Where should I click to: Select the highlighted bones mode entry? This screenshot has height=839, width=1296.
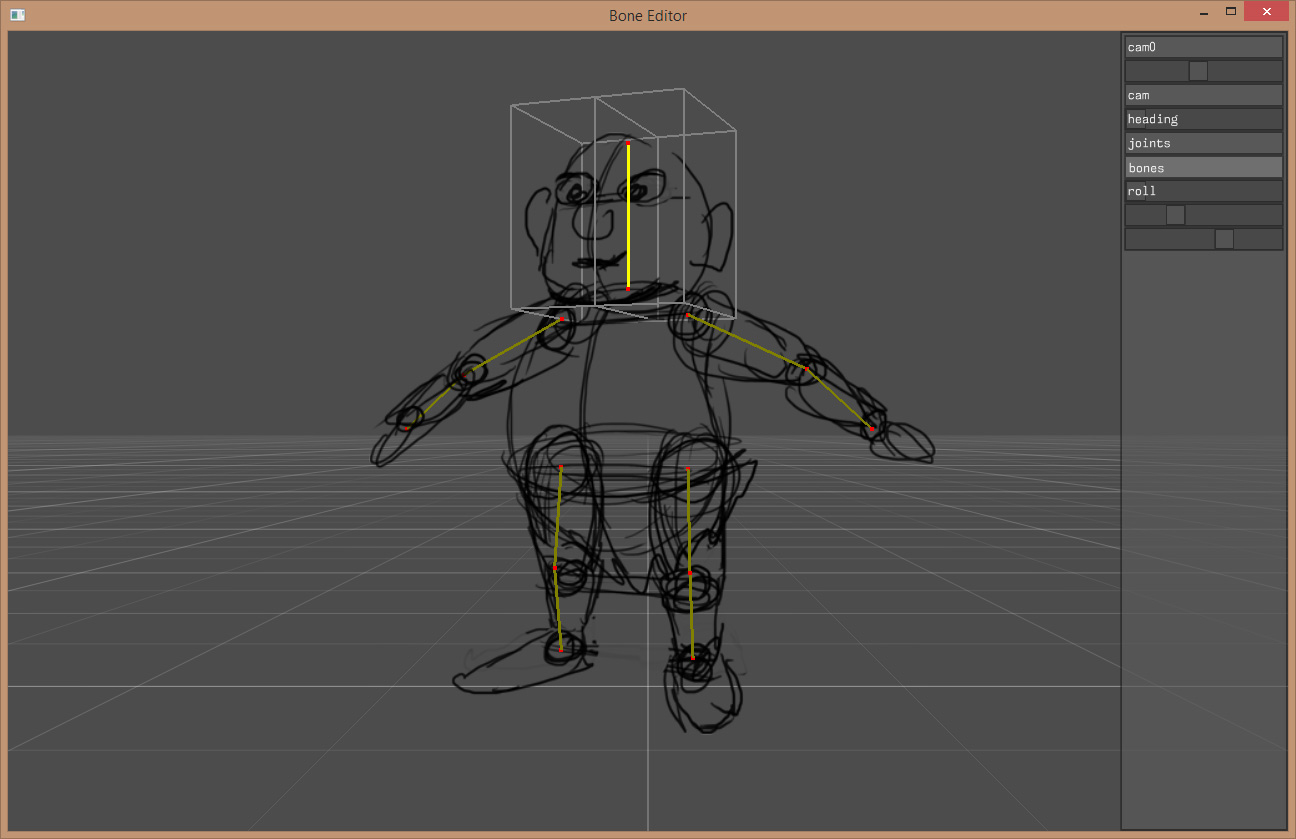click(x=1203, y=167)
